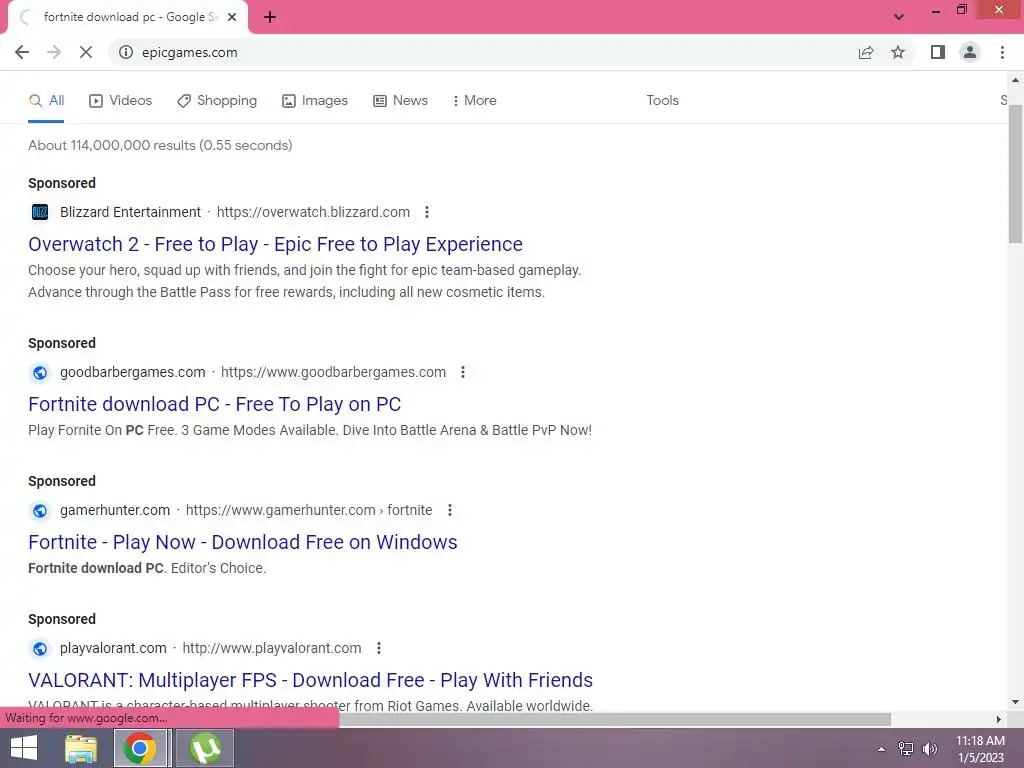Expand the tab search chevron
The width and height of the screenshot is (1024, 768).
pos(899,17)
